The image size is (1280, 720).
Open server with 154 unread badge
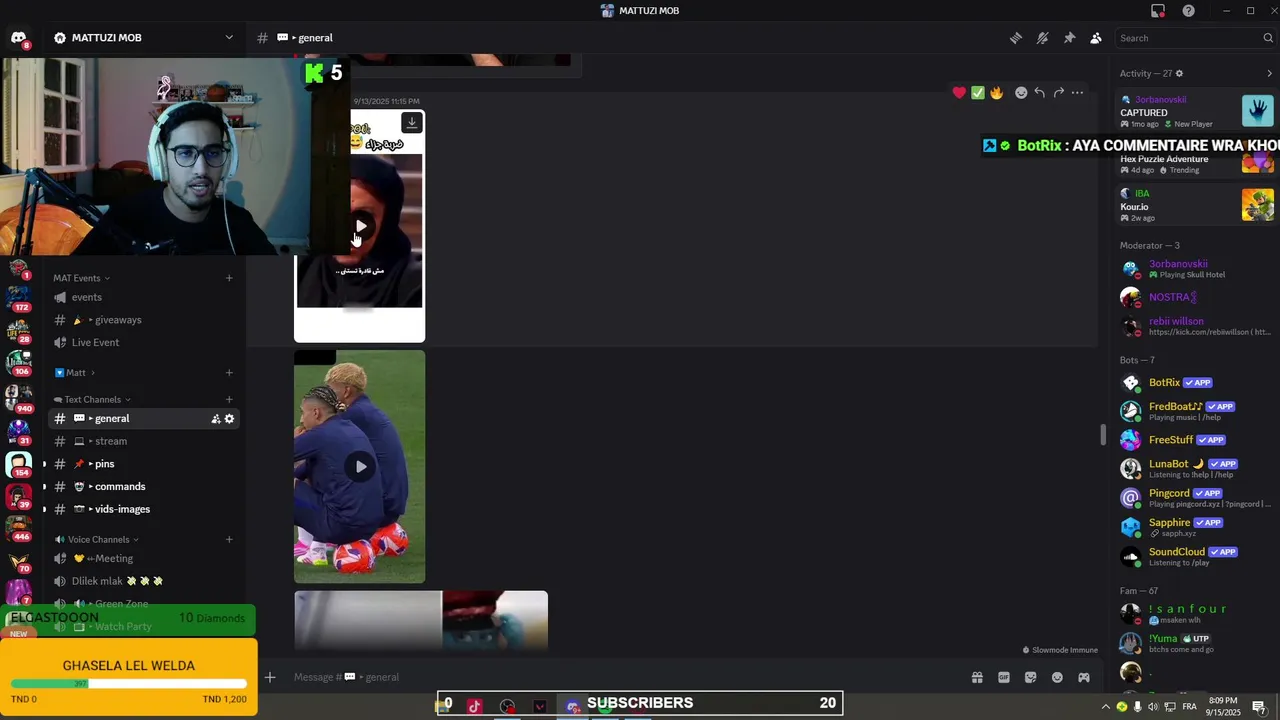tap(18, 464)
